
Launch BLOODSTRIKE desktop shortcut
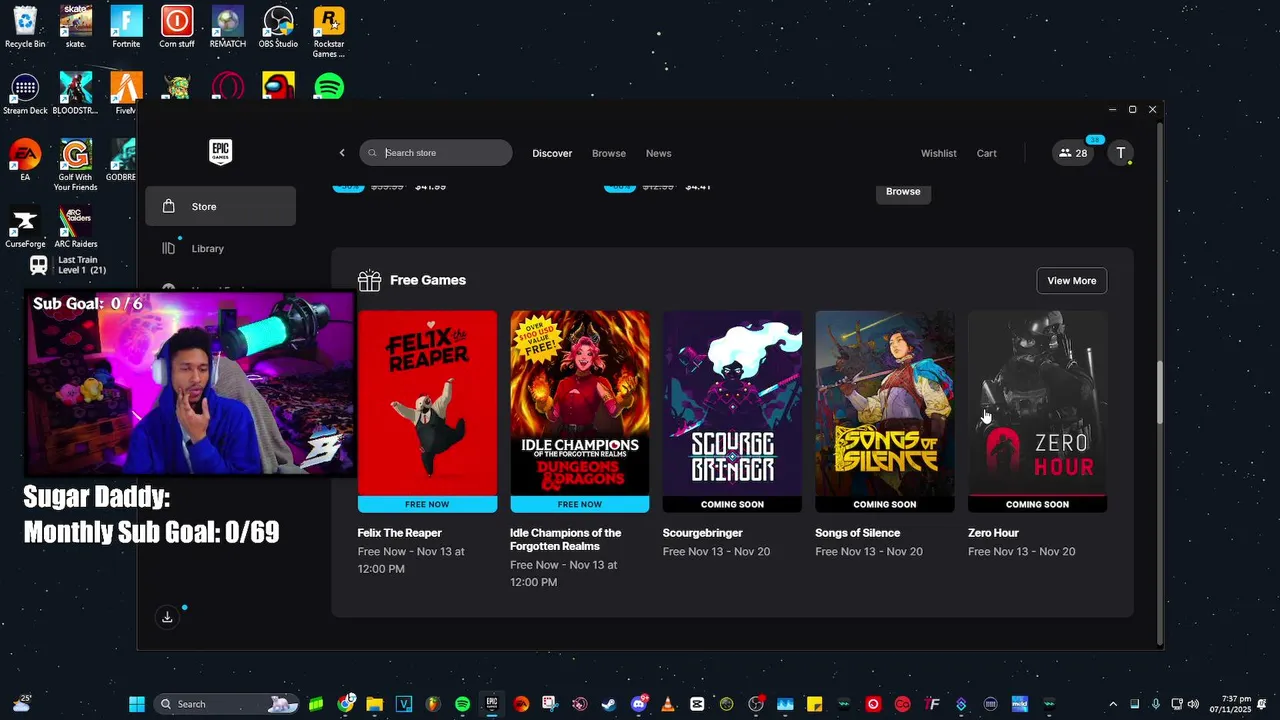76,94
